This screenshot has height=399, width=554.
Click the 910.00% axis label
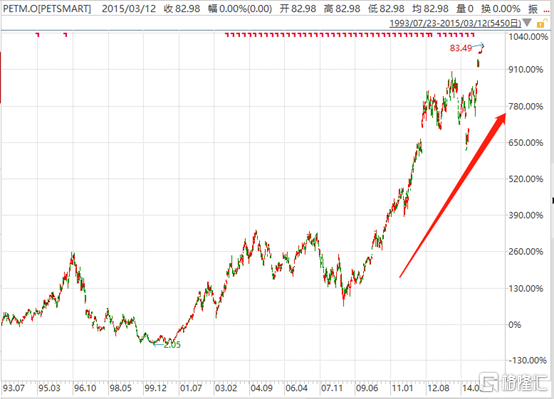click(526, 70)
